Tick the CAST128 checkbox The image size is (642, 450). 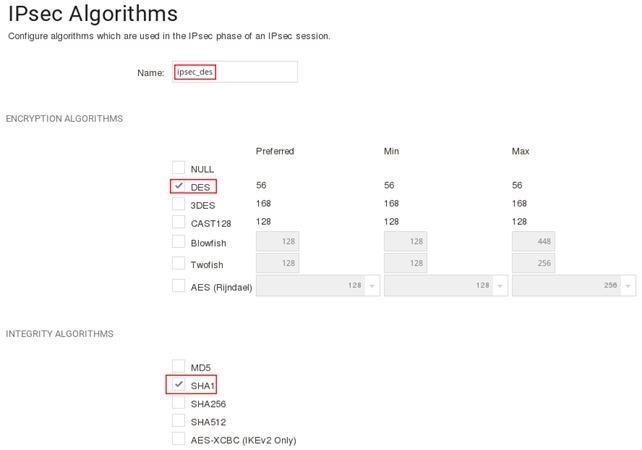pyautogui.click(x=178, y=222)
